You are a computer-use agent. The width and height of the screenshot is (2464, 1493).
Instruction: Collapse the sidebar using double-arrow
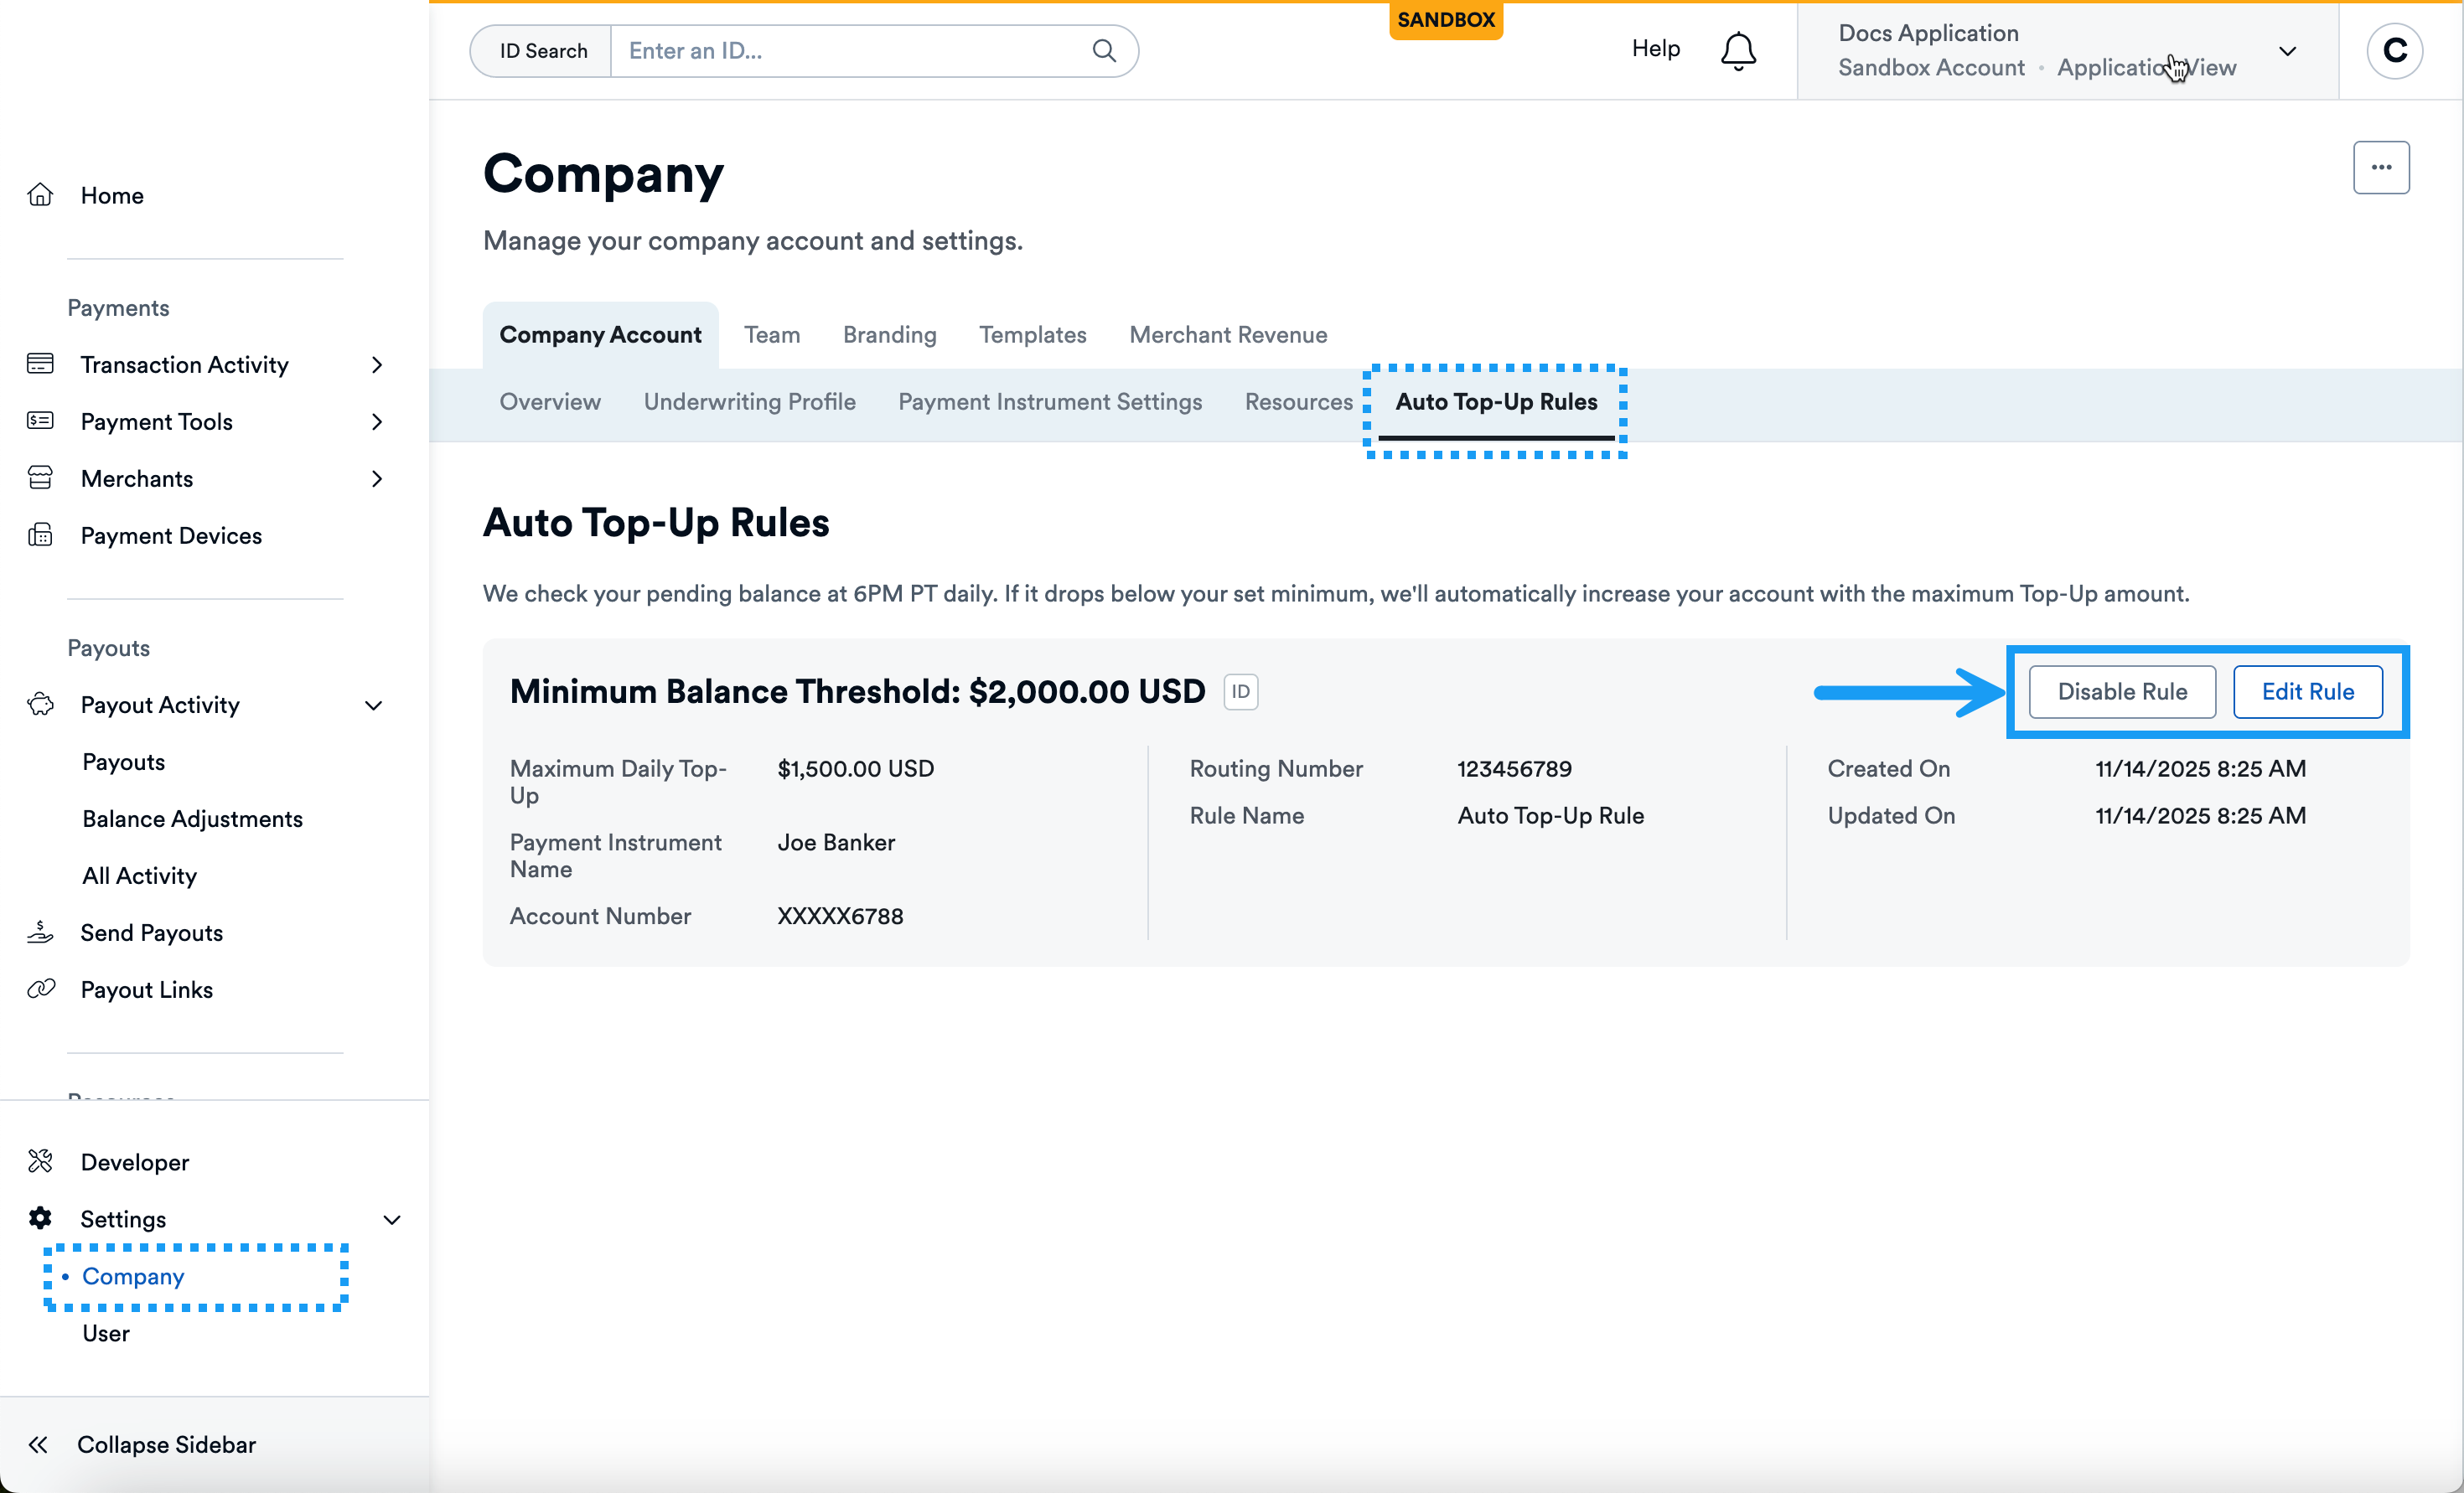38,1444
